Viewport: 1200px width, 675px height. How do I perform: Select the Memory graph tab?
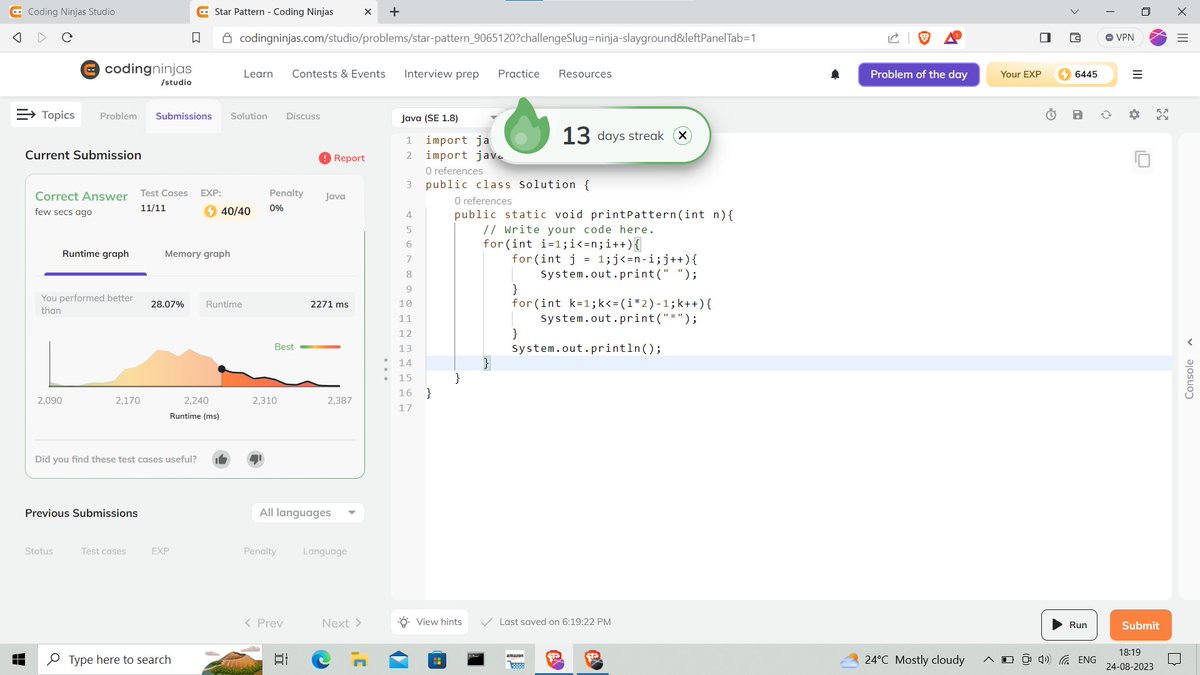tap(197, 254)
